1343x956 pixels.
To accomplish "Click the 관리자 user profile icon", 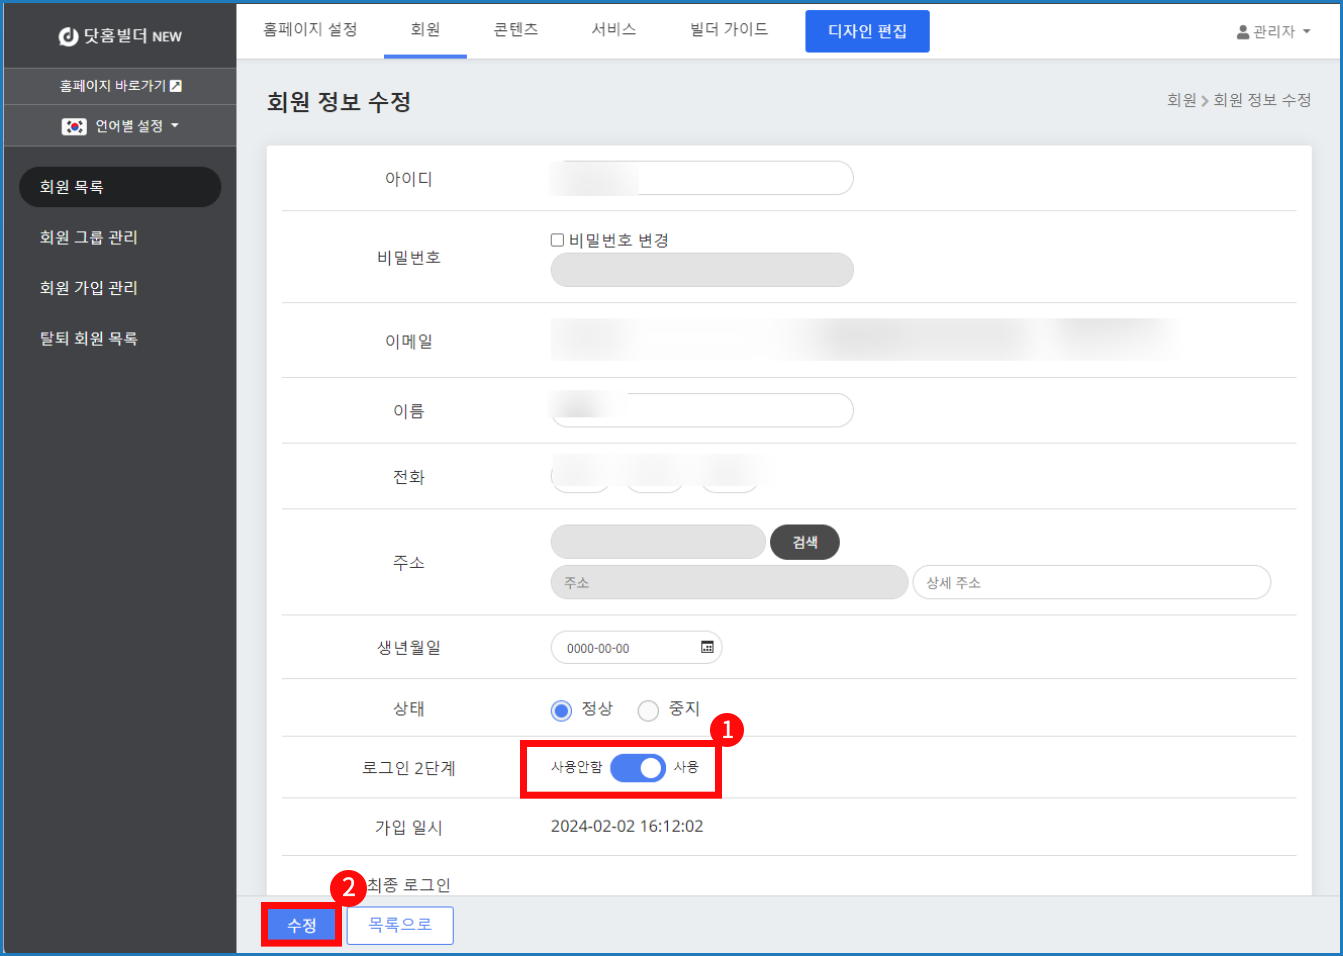I will coord(1243,32).
